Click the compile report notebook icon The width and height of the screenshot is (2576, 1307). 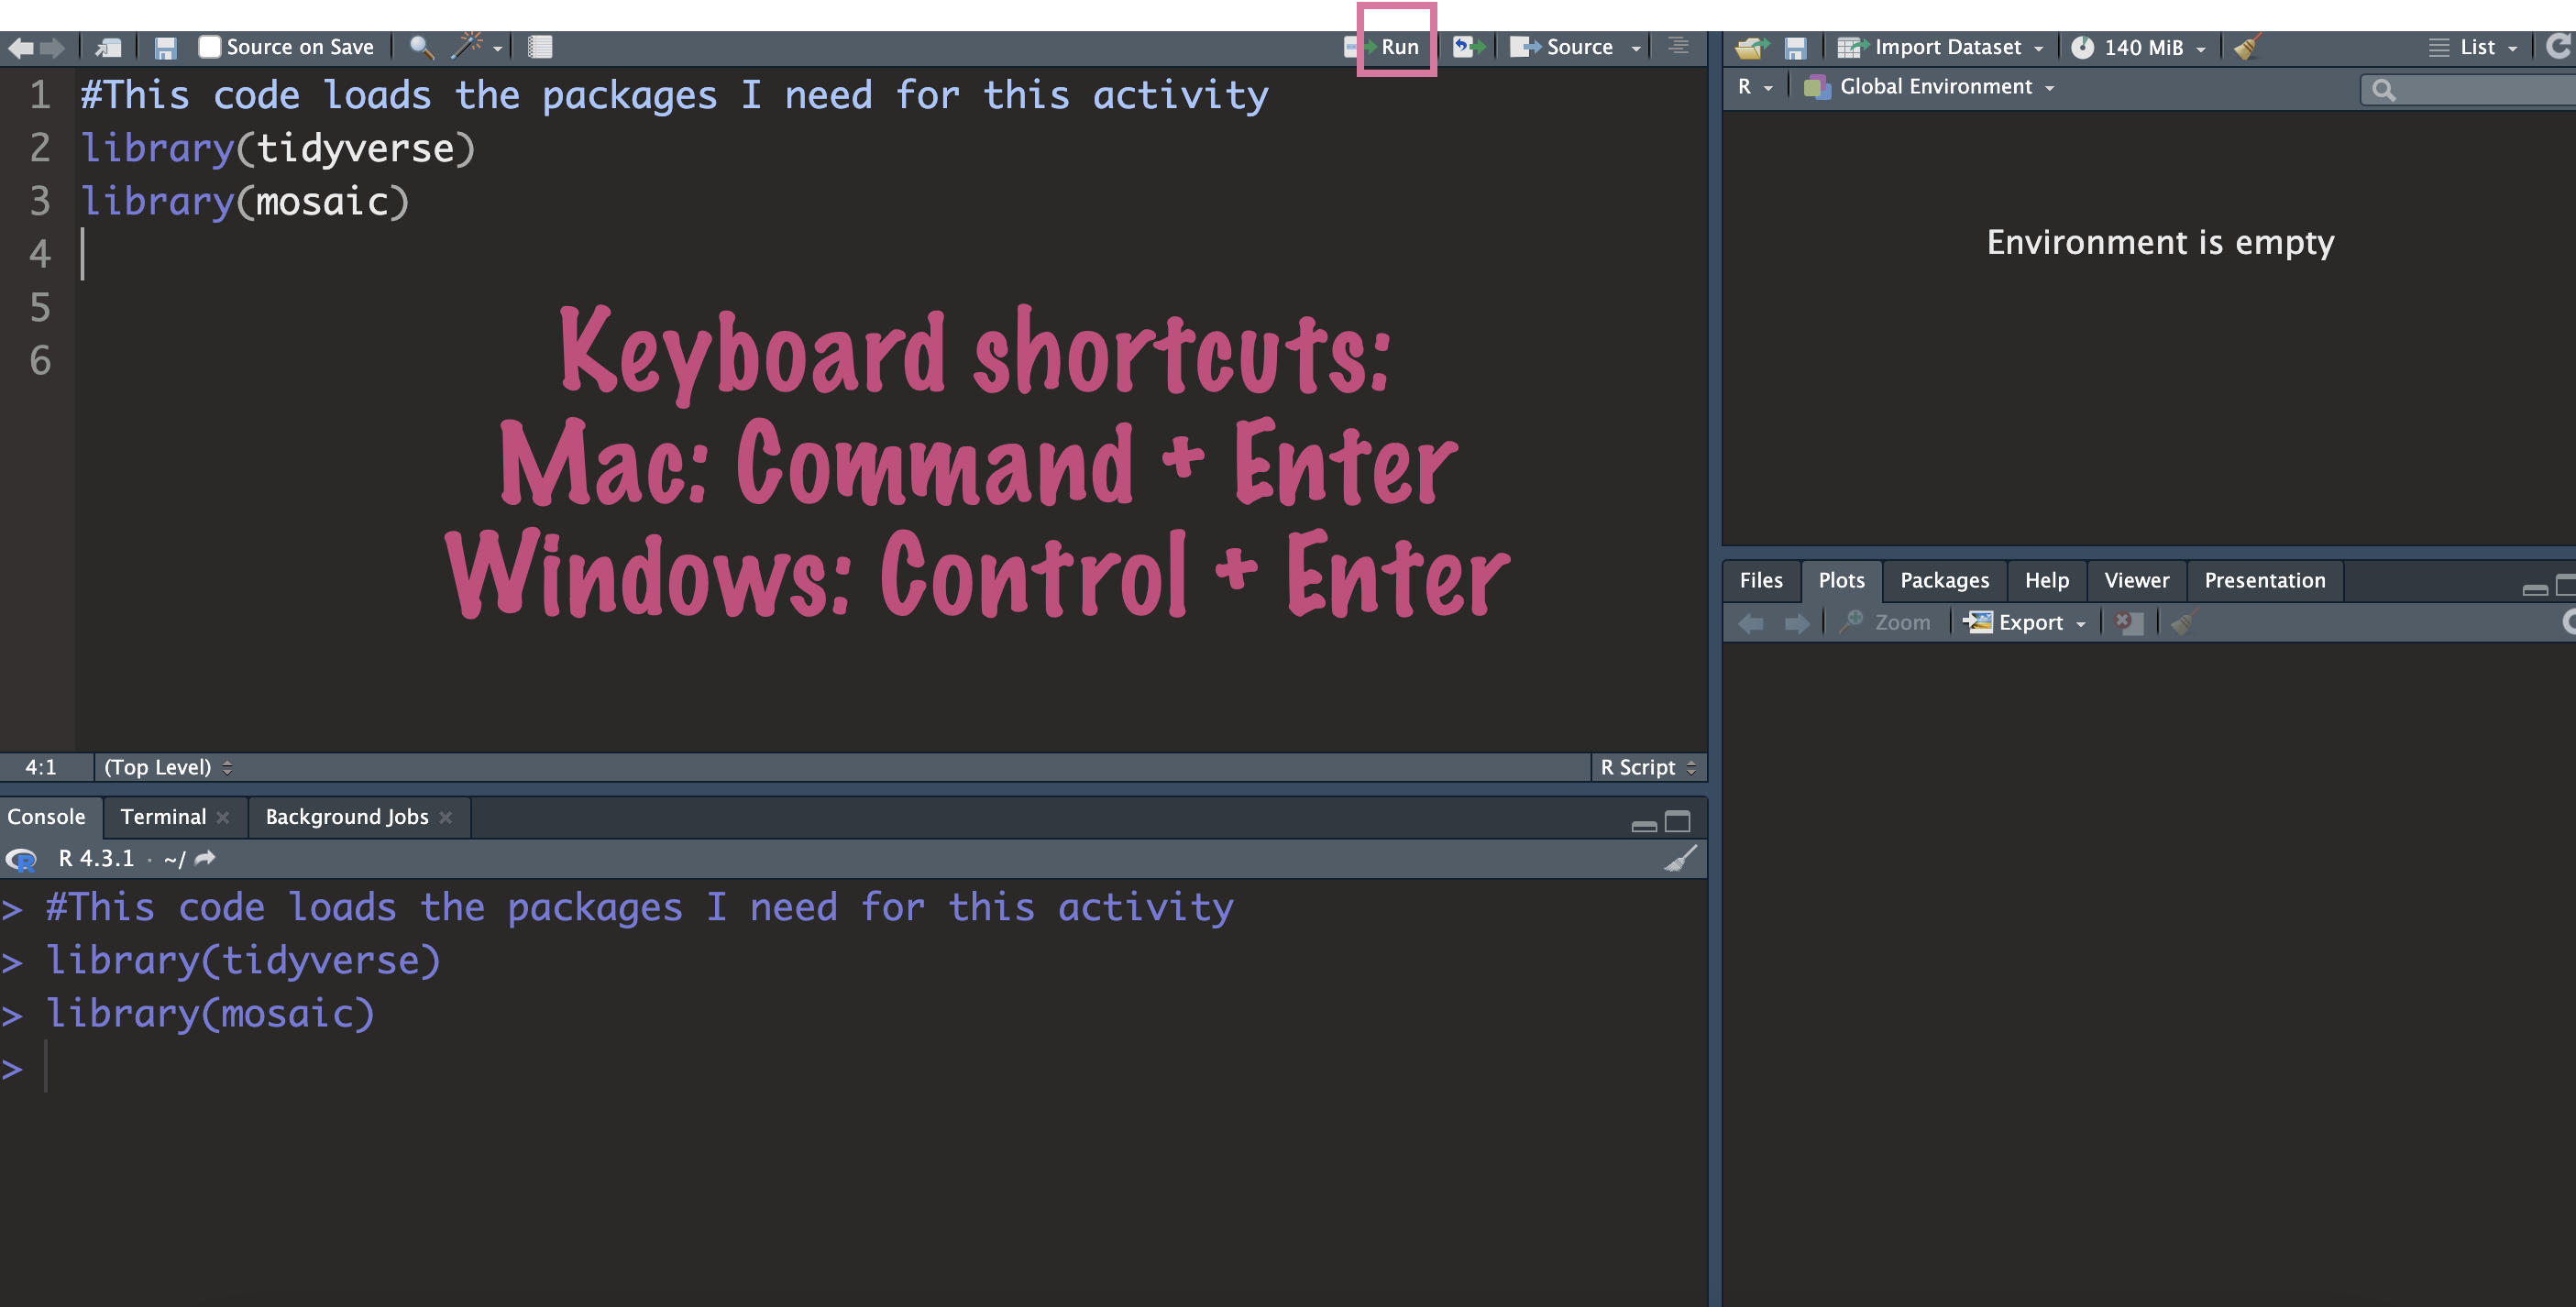(540, 47)
